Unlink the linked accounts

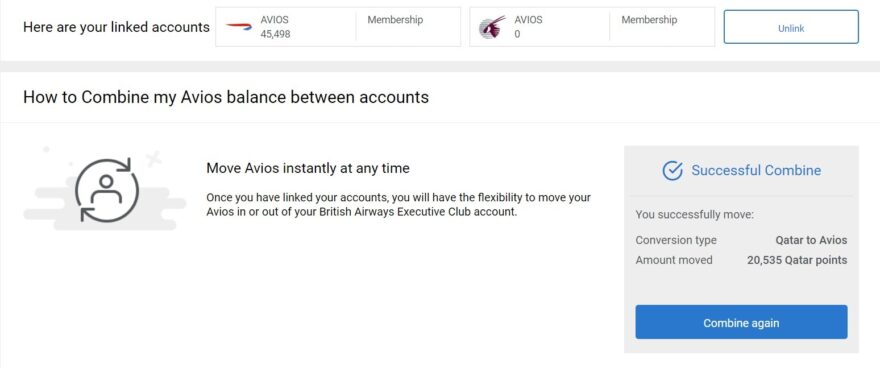[791, 27]
